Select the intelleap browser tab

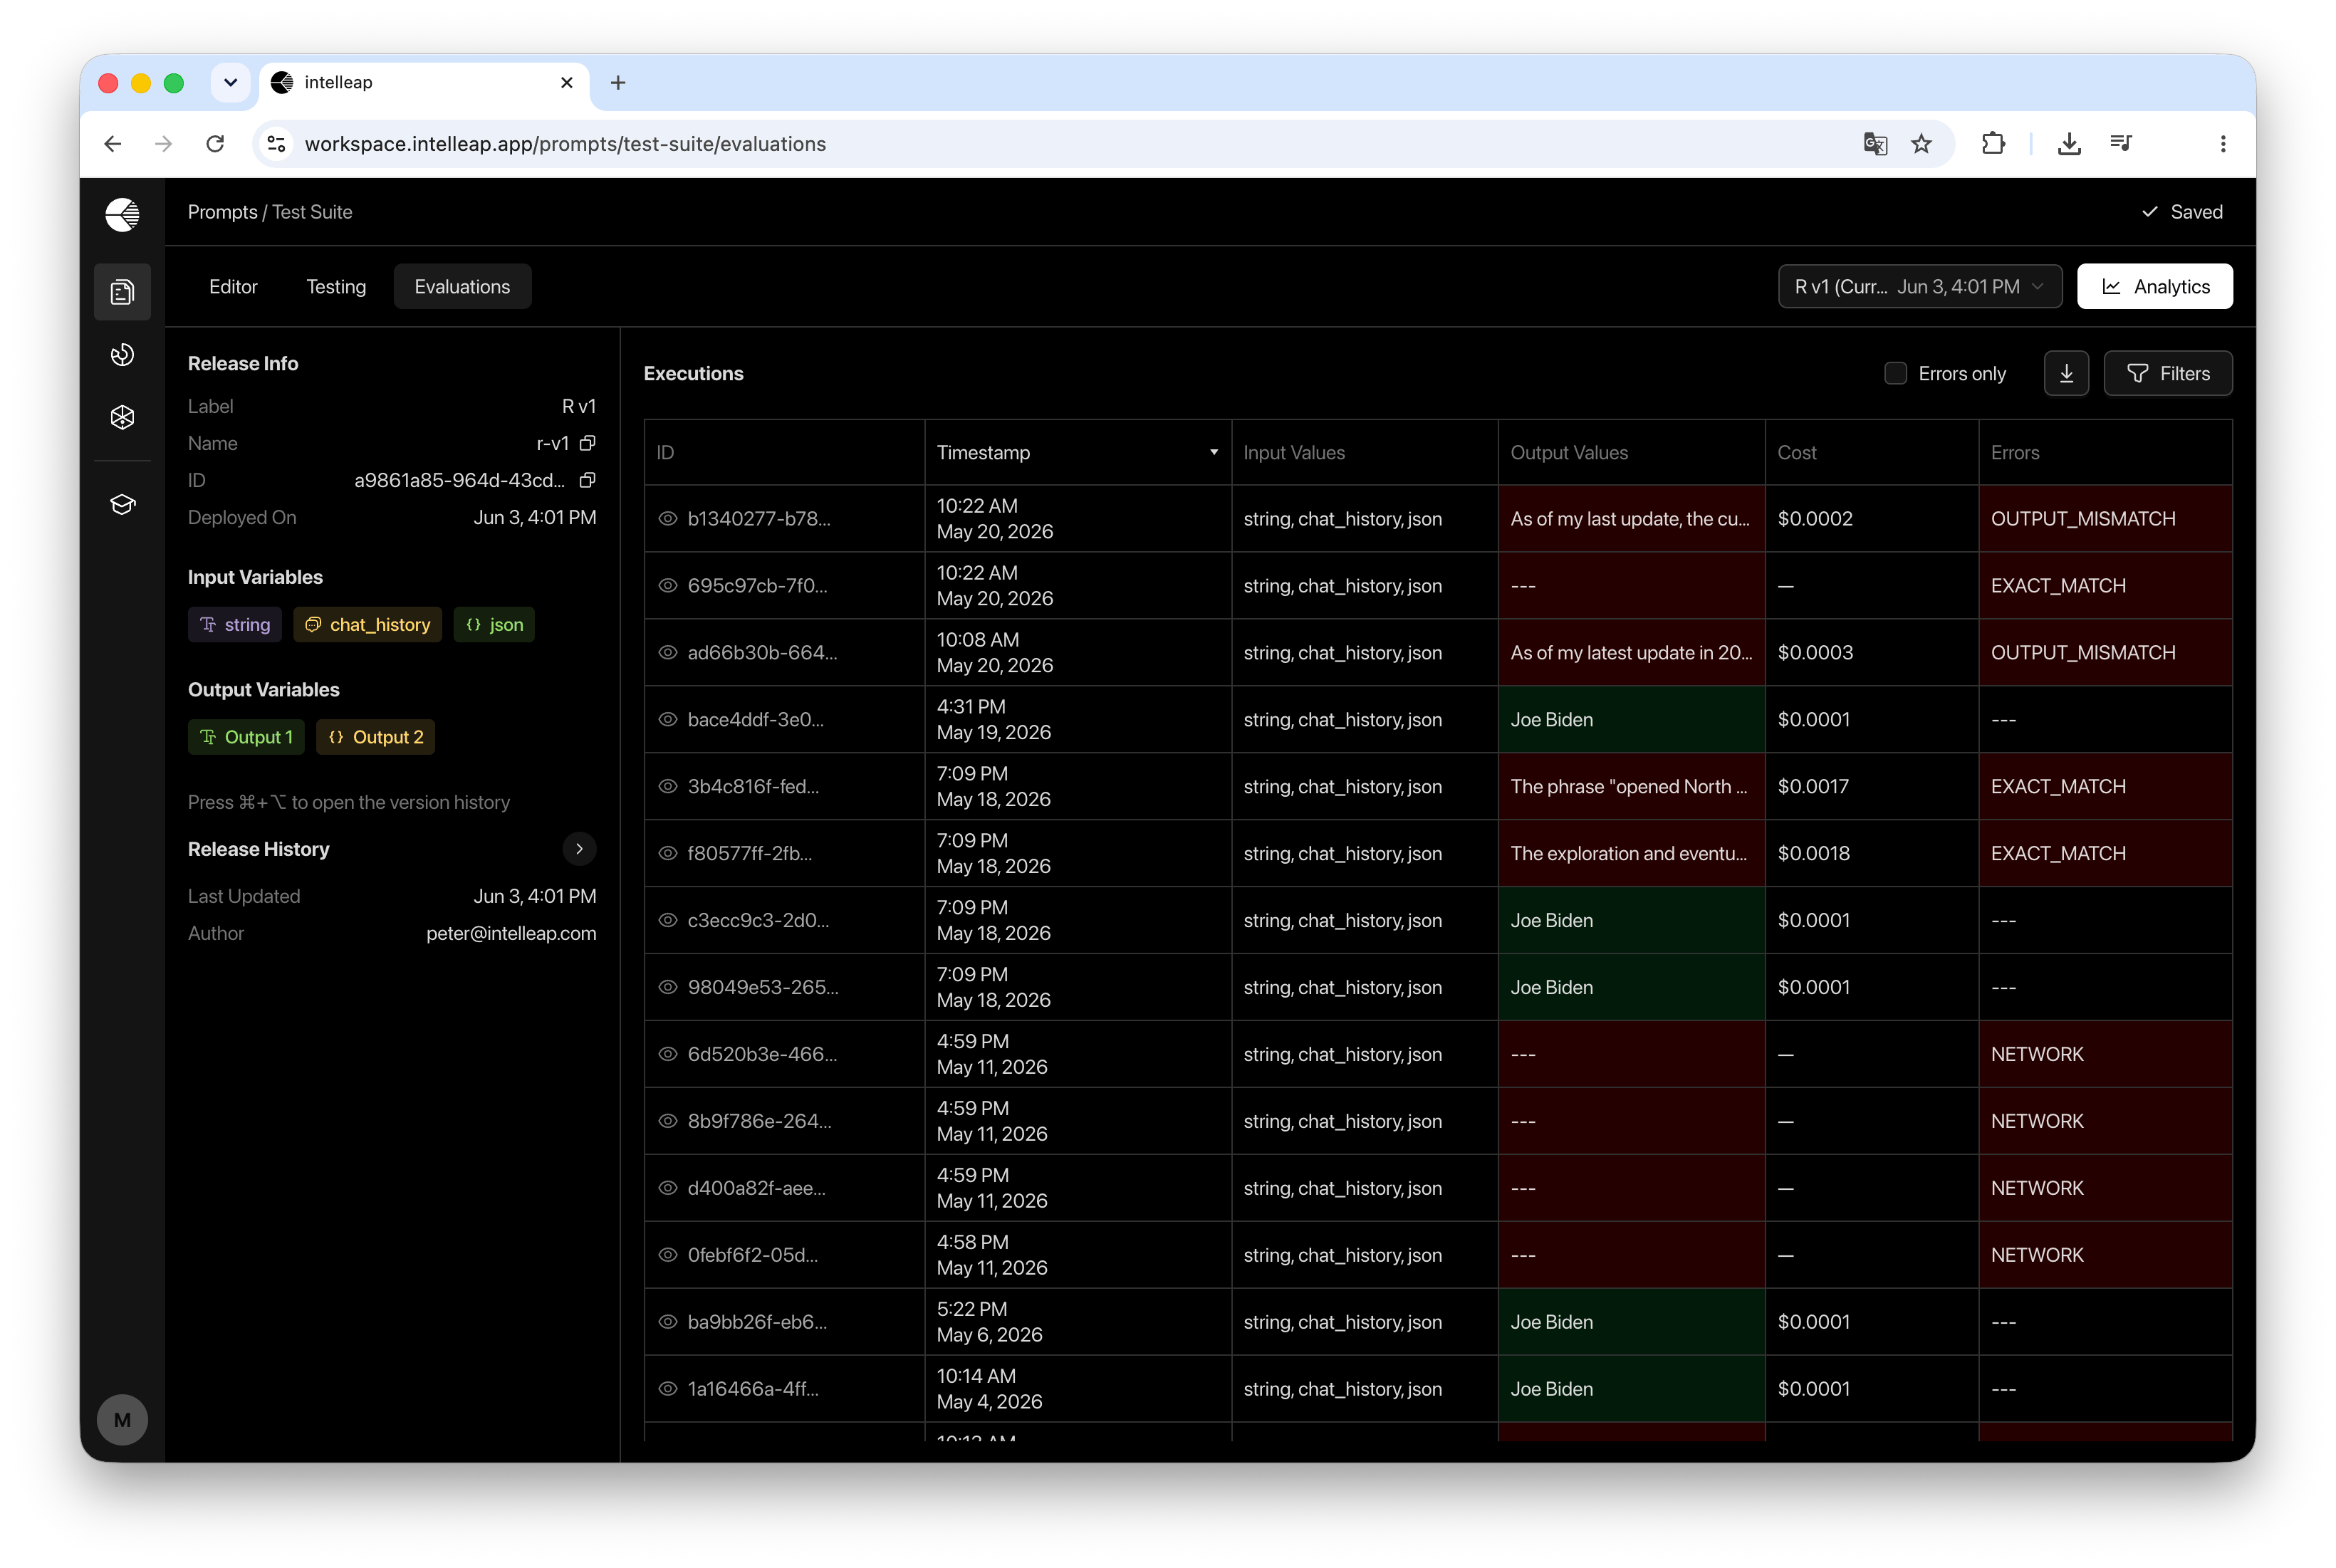425,83
